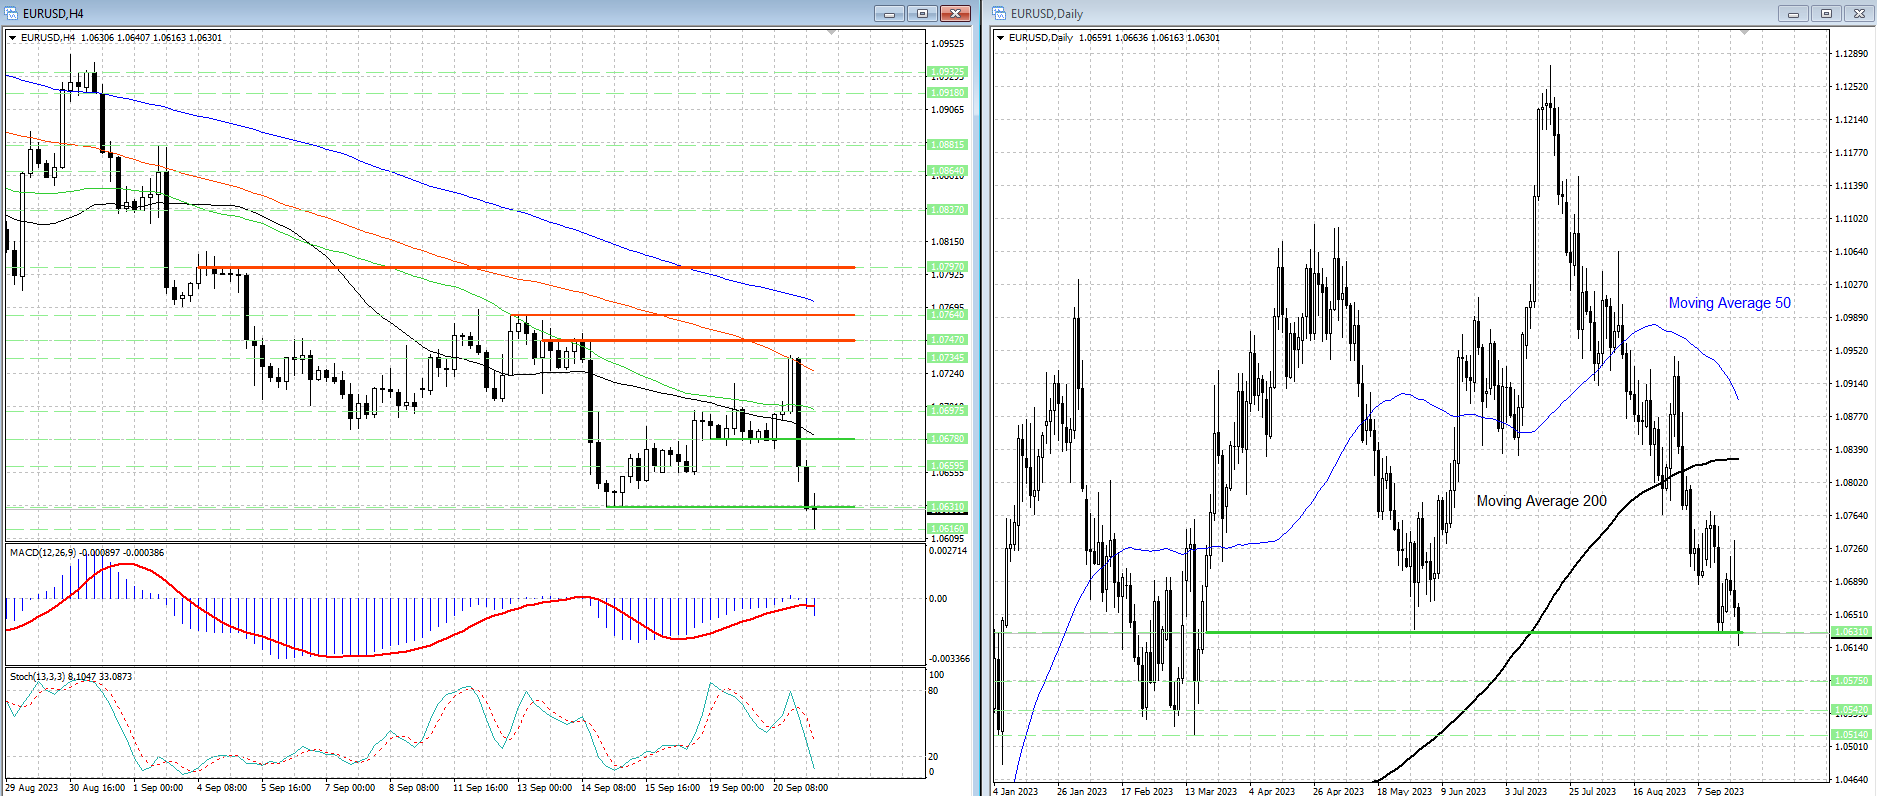Restore the EURUSD,H4 chart window
Viewport: 1877px width, 796px height.
922,13
